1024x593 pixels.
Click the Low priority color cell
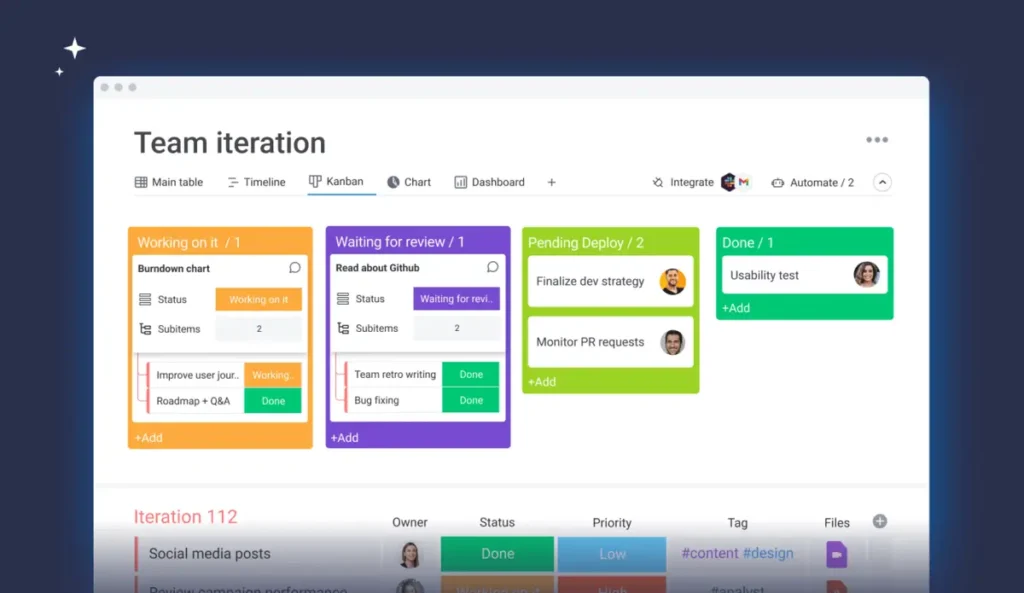point(611,553)
